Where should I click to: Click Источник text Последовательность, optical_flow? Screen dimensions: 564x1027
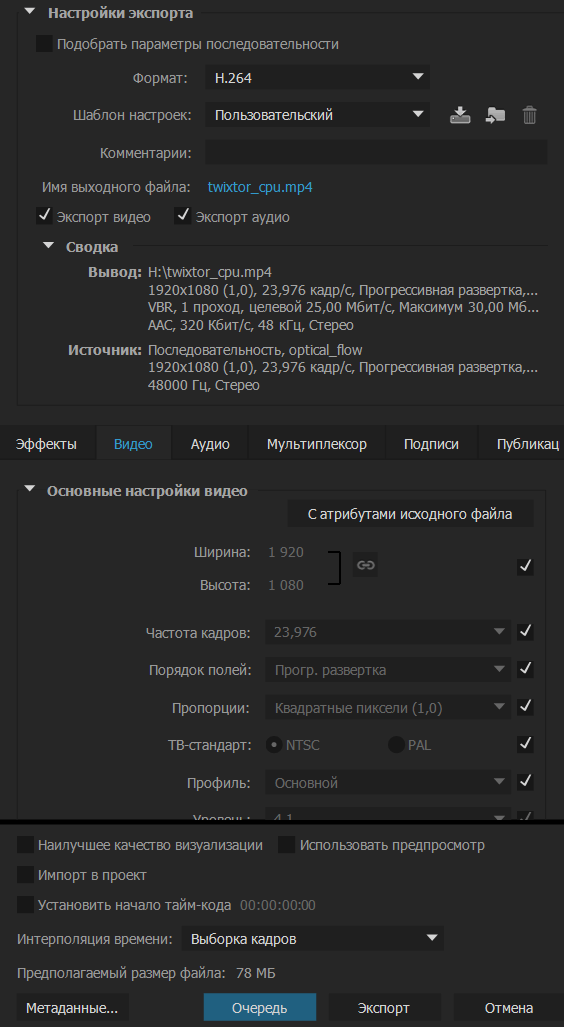255,350
